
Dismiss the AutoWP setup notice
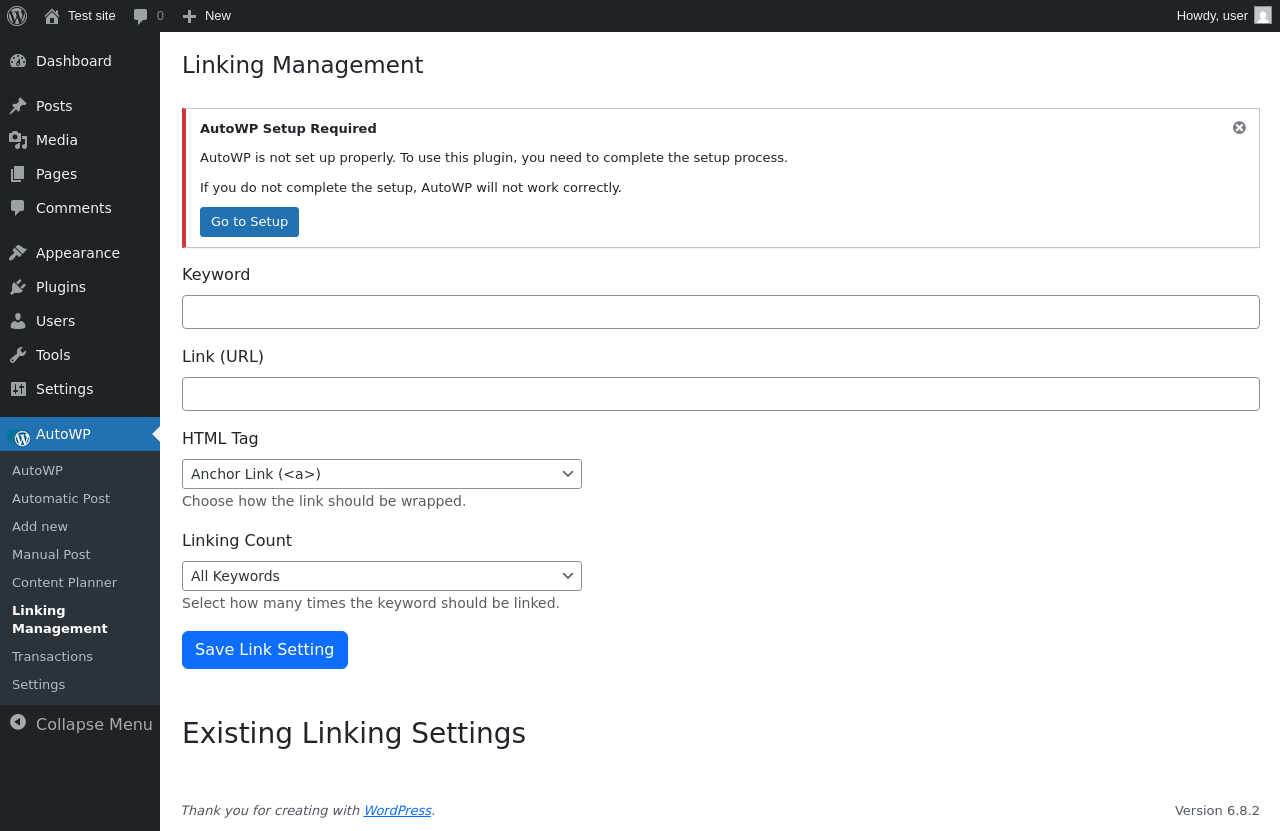[1239, 128]
